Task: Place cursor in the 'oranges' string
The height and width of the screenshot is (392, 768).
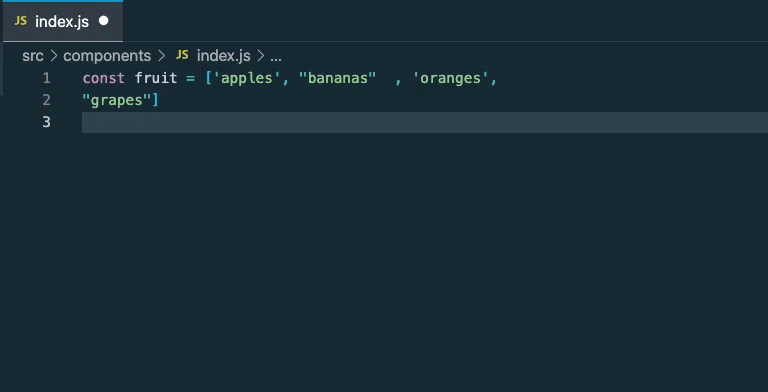Action: click(451, 78)
